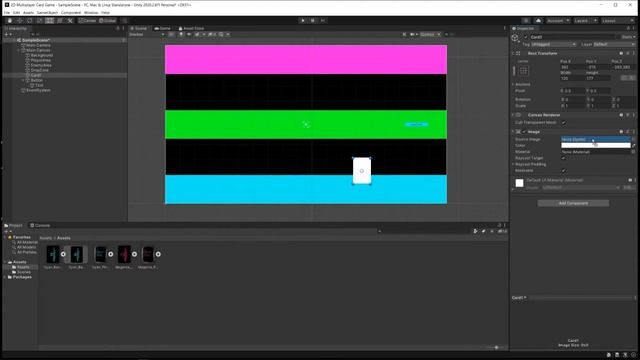640x360 pixels.
Task: Click the Pos X field
Action: pyautogui.click(x=572, y=67)
